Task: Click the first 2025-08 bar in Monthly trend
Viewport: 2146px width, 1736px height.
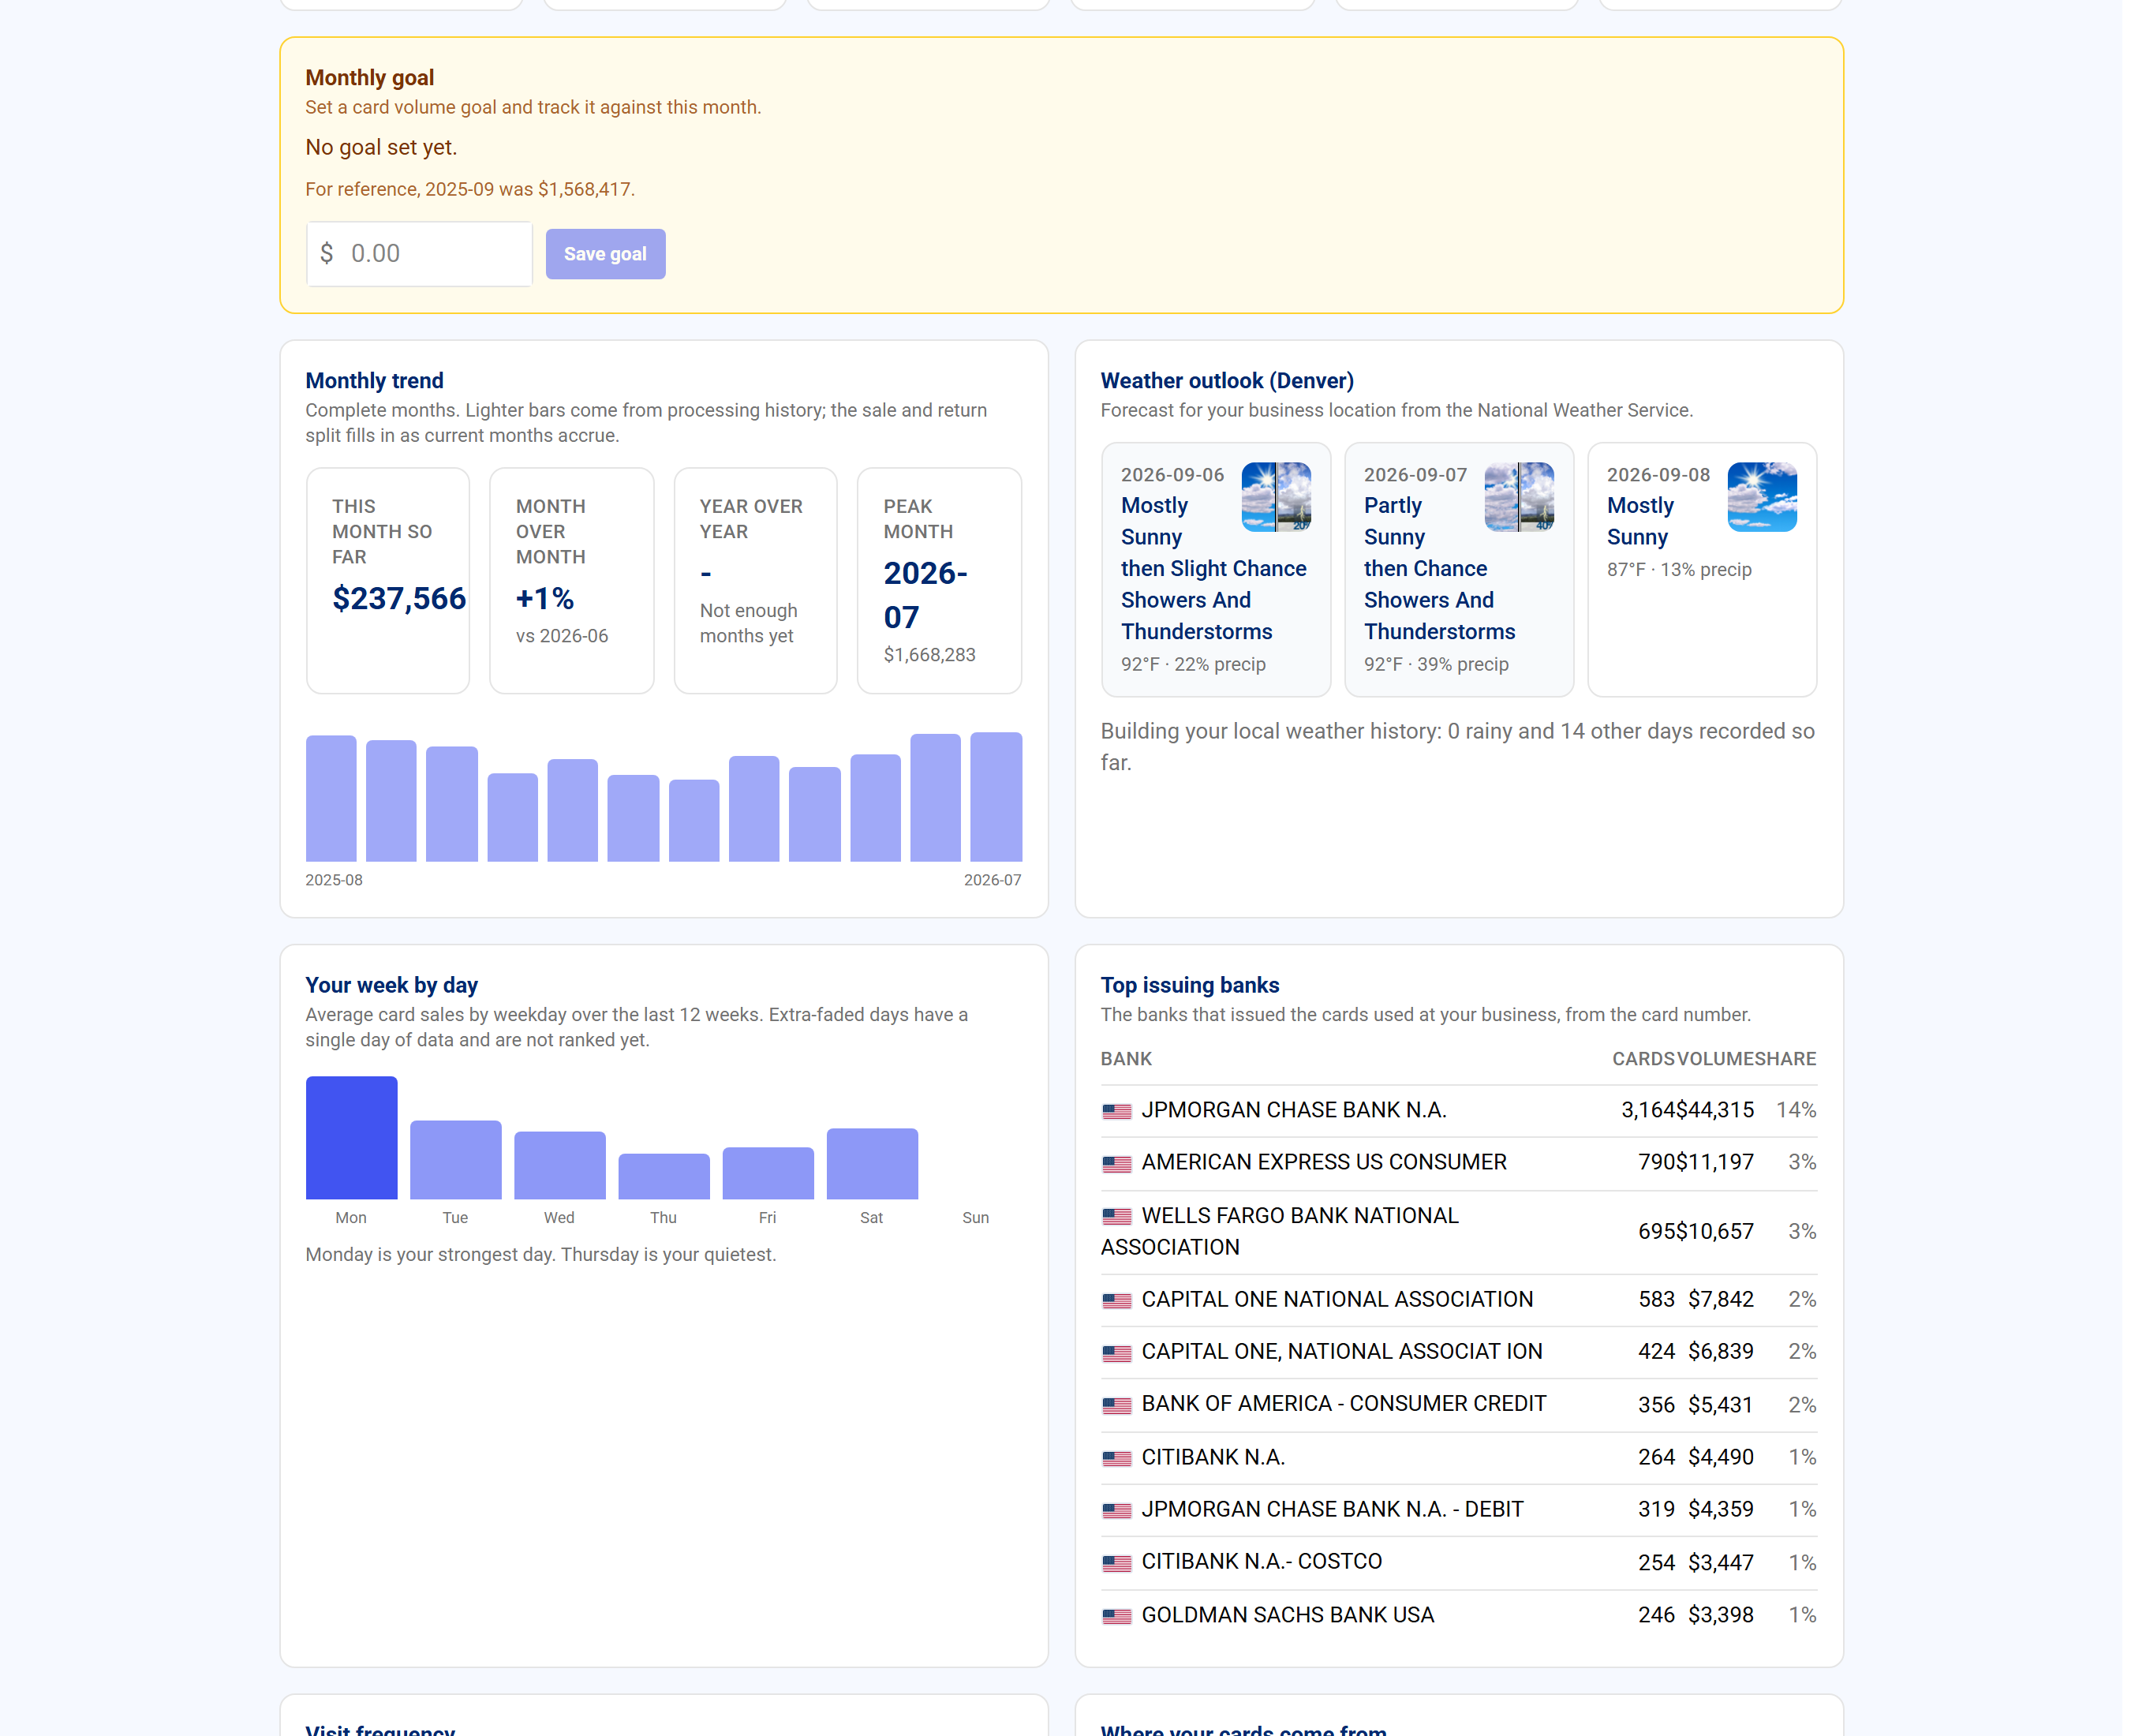Action: [331, 799]
